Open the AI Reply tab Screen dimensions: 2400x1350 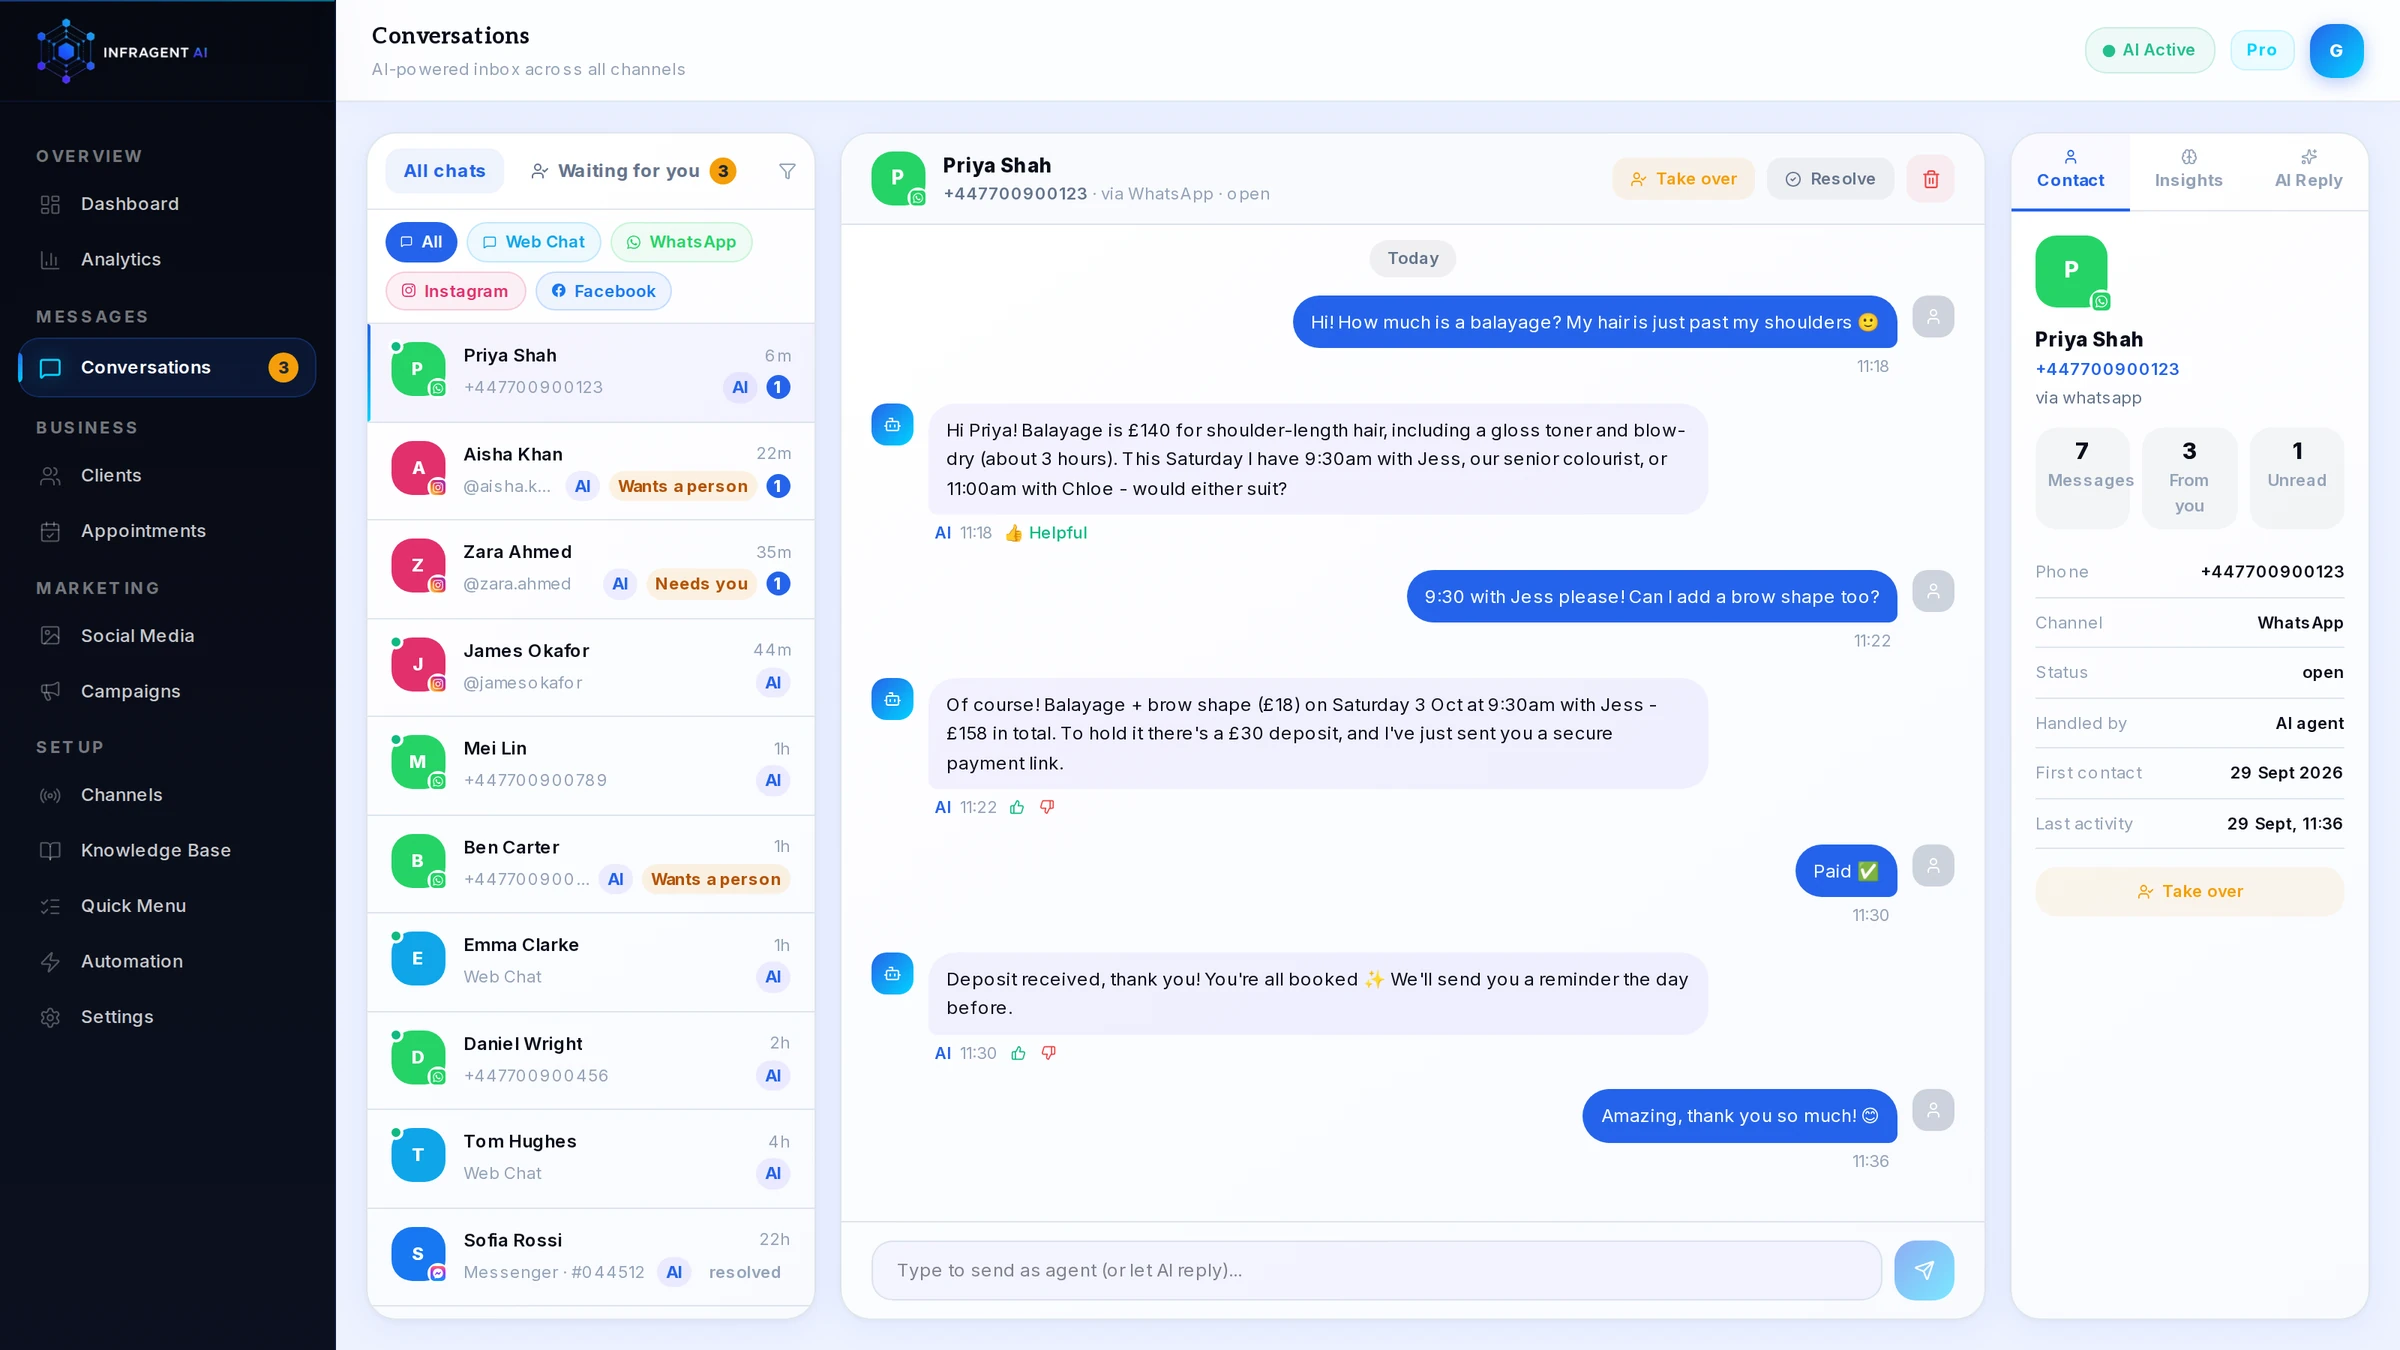tap(2308, 170)
